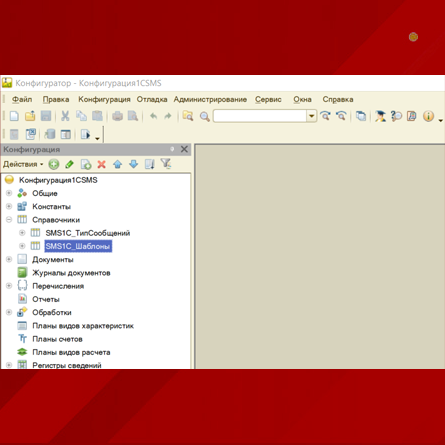Move the item up with the blue arrow

[118, 164]
